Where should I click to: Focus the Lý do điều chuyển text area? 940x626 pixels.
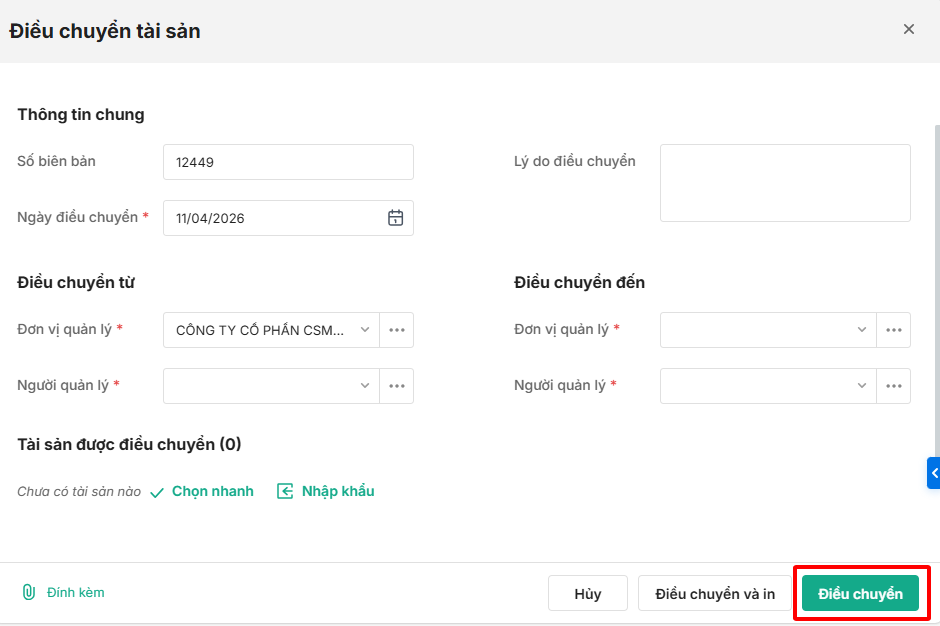pyautogui.click(x=785, y=183)
